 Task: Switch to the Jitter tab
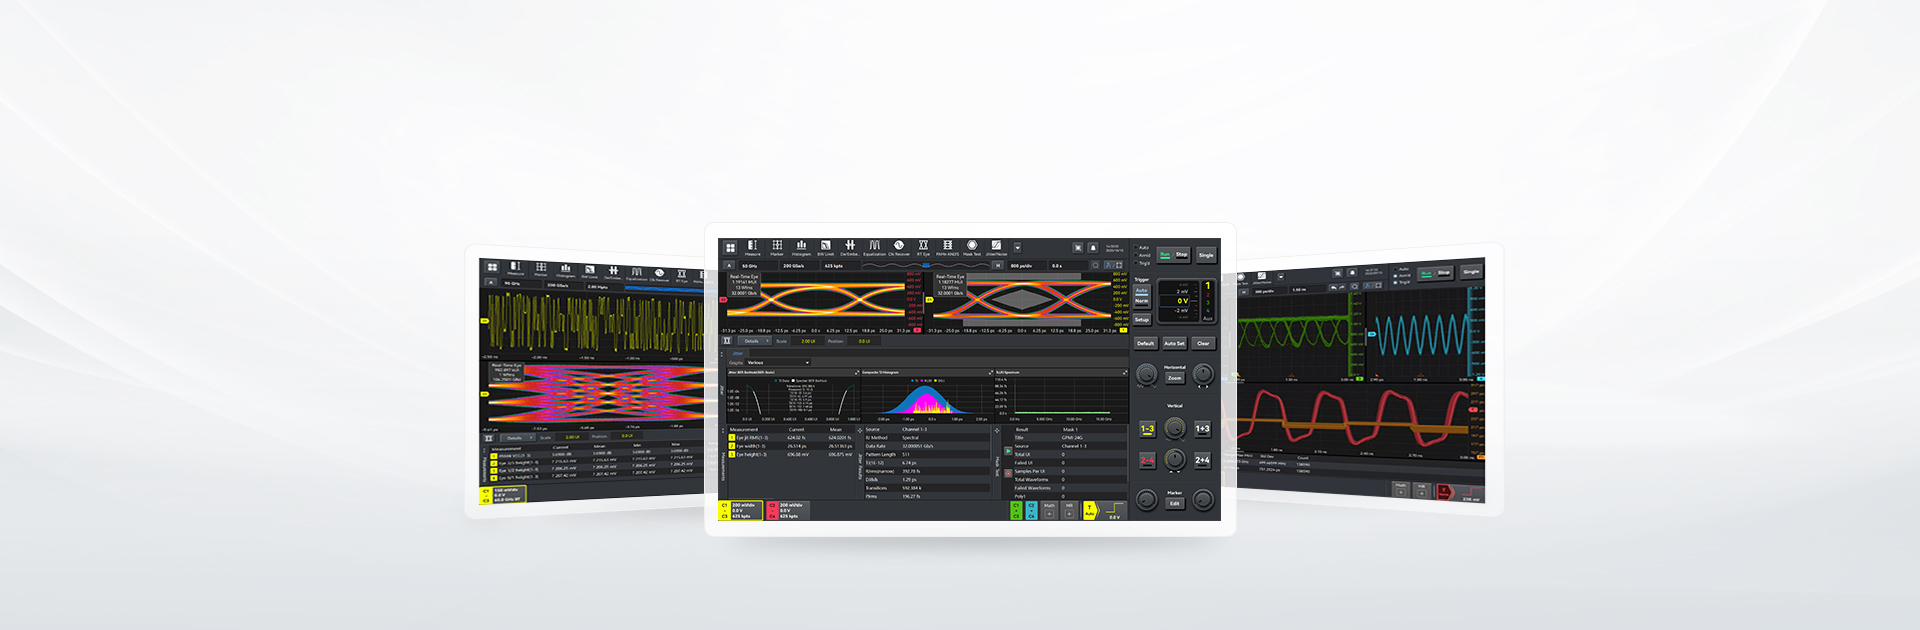[x=738, y=353]
